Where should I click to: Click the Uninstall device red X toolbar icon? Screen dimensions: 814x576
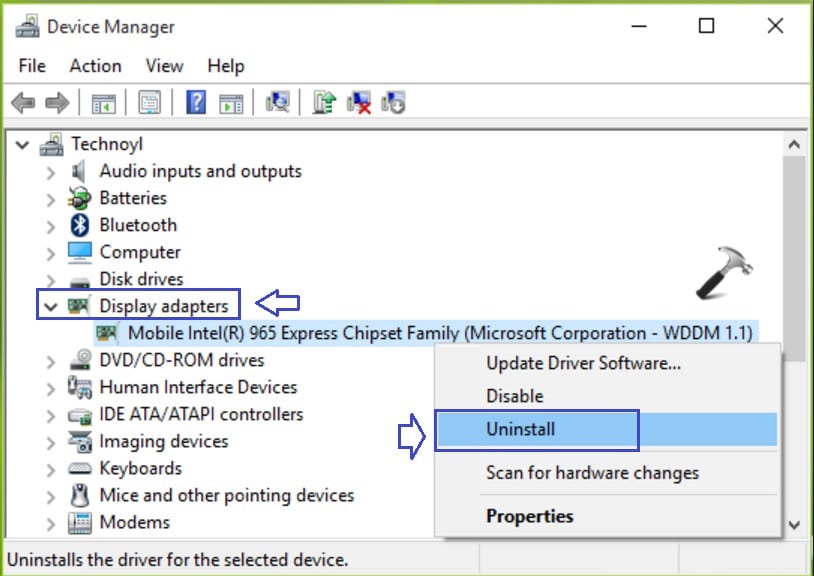click(x=359, y=102)
